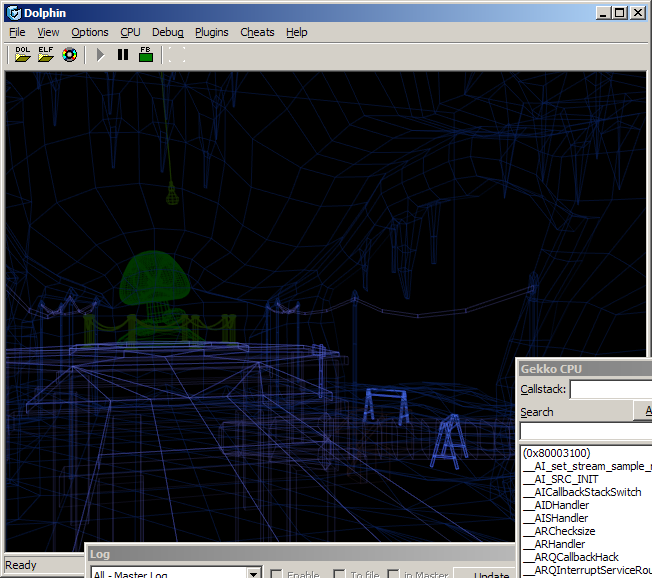Select __ARQInterruptServiceRoutine symbol
This screenshot has width=652, height=578.
(x=587, y=570)
